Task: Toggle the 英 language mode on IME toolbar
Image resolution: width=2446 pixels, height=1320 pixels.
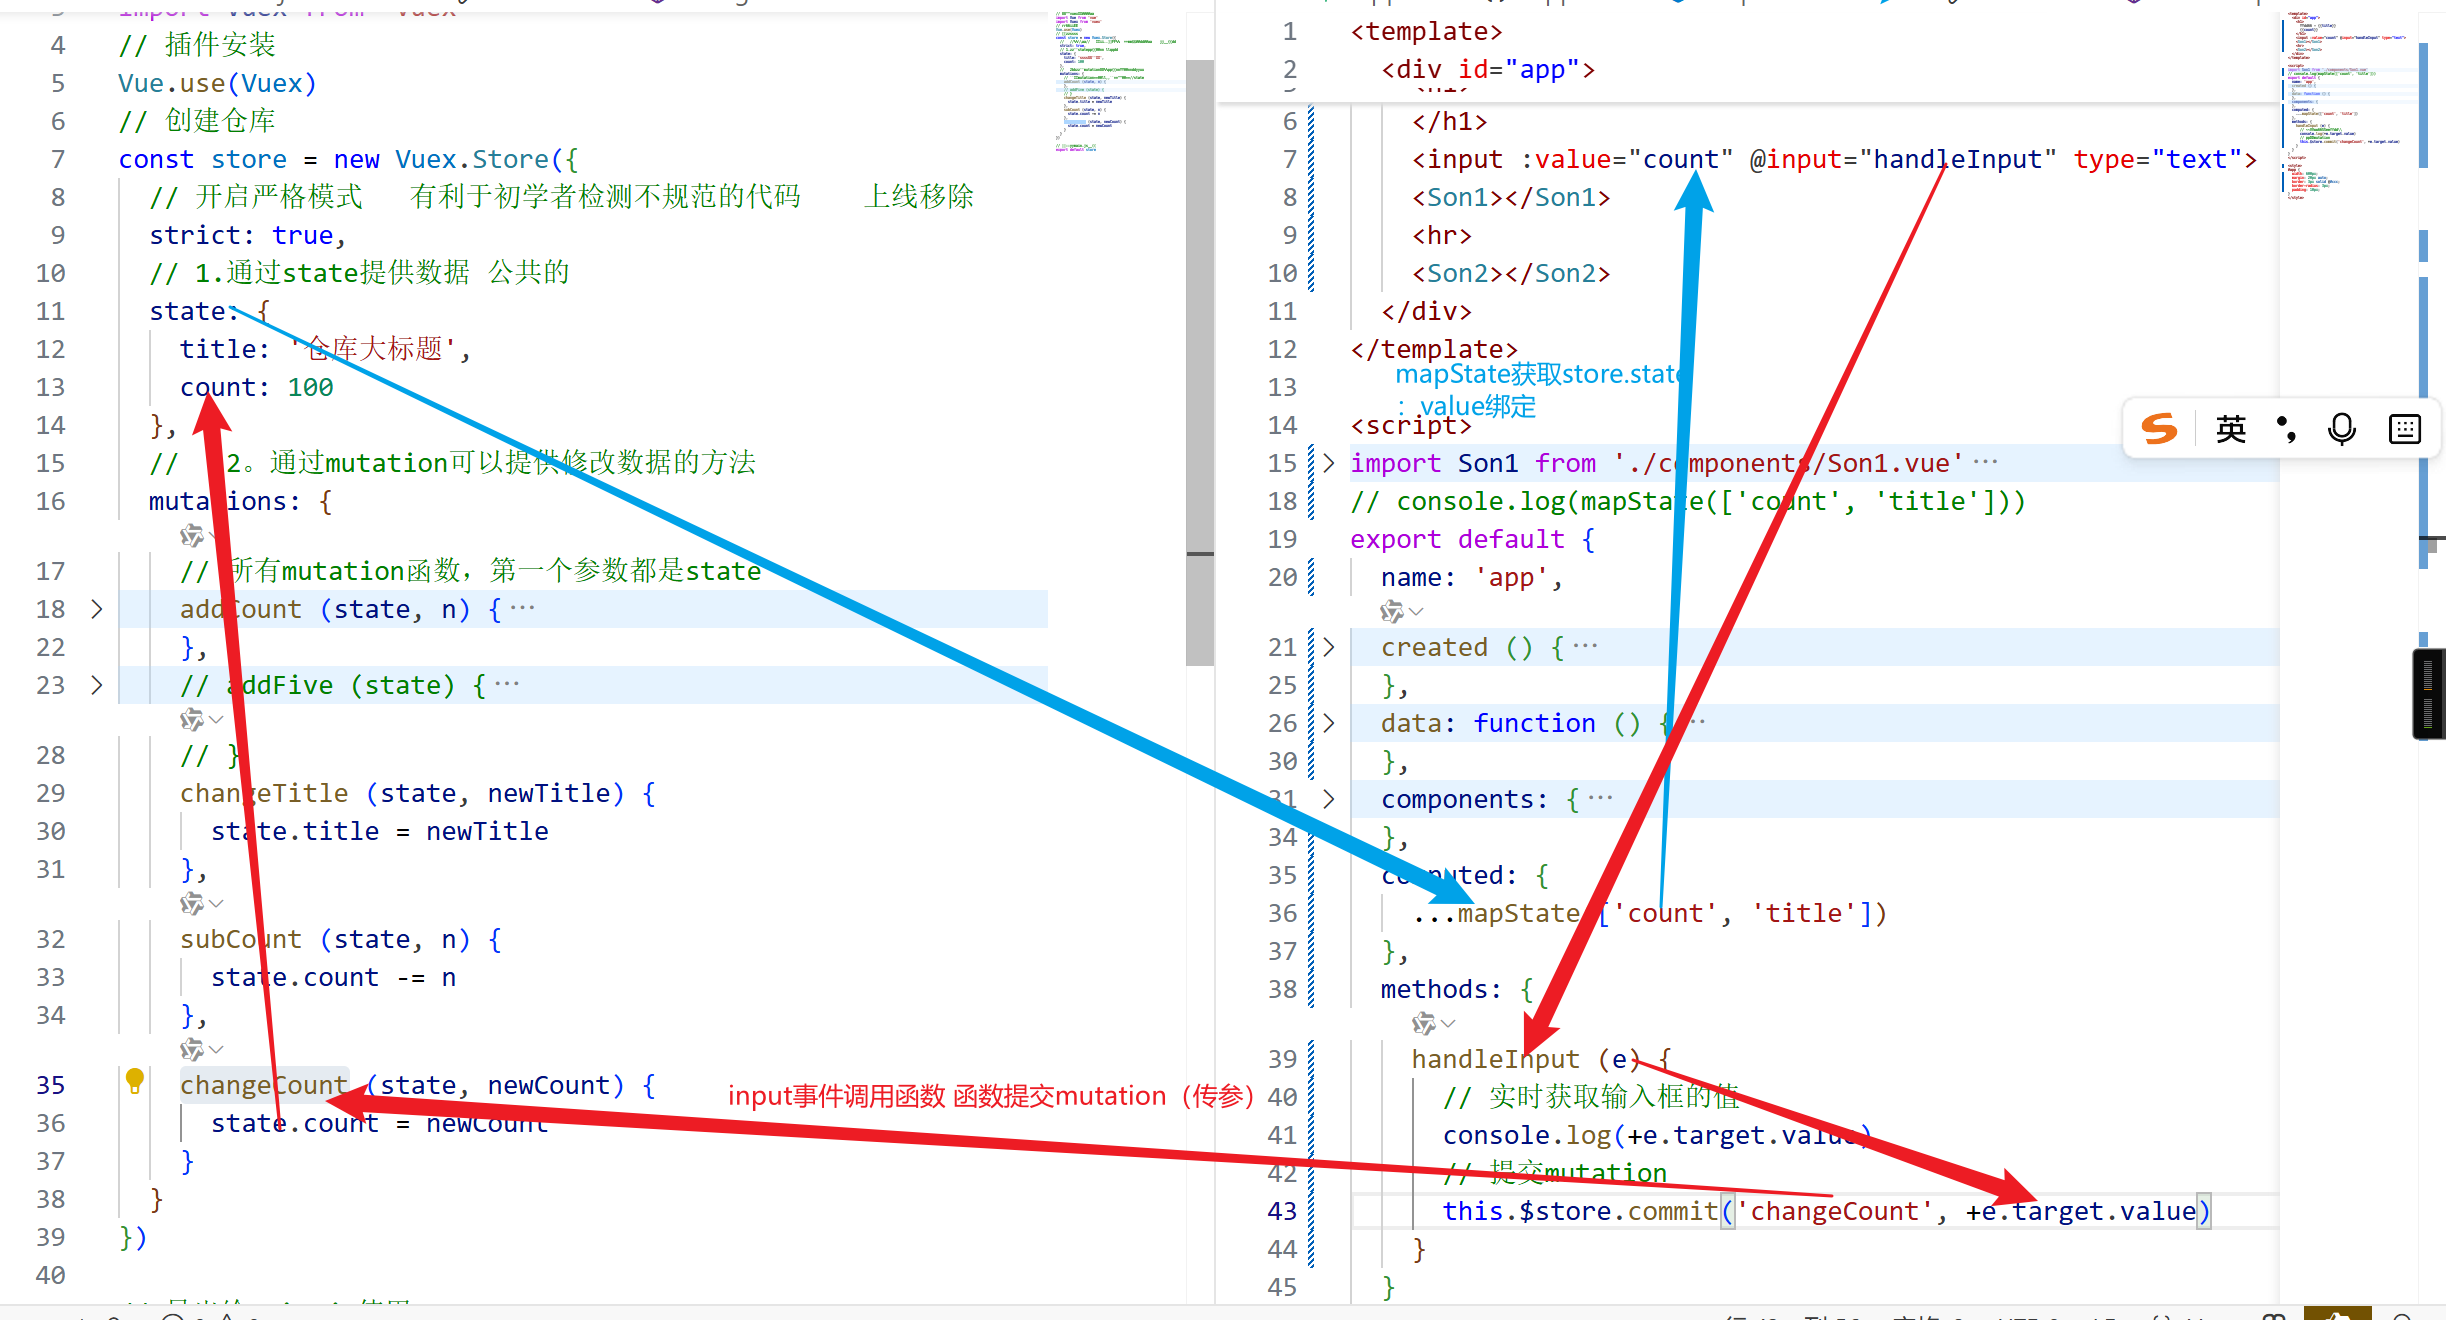Action: click(2230, 429)
